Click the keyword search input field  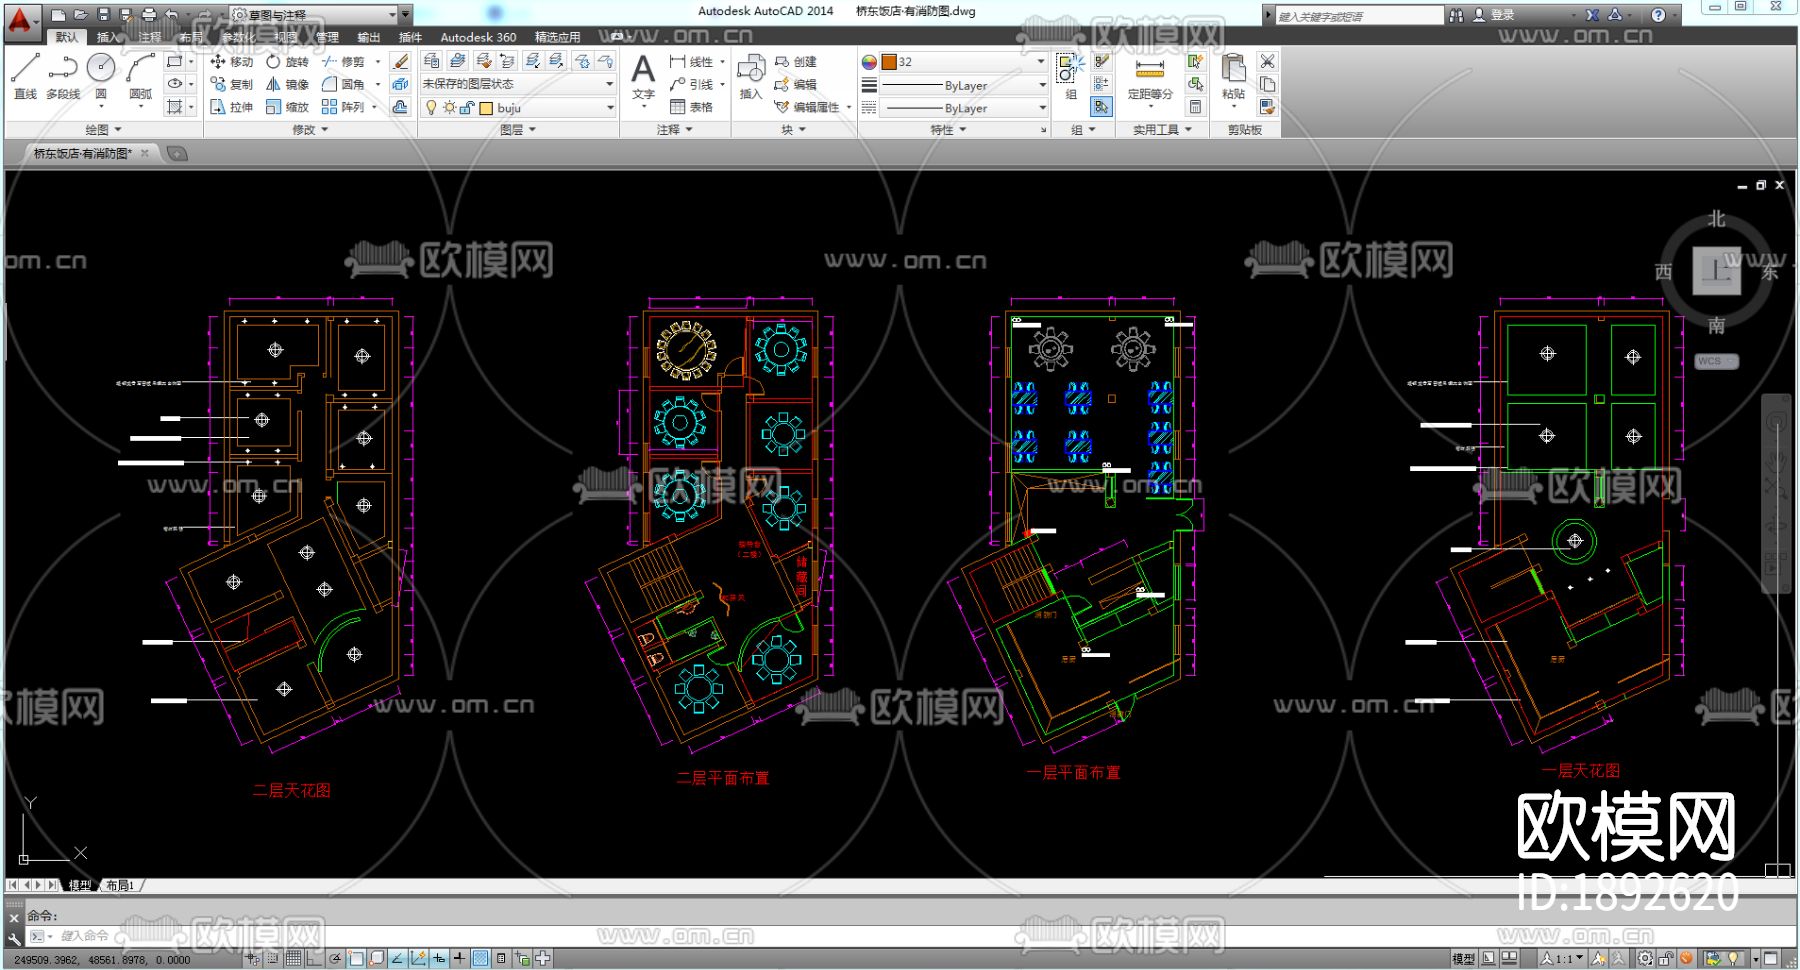click(x=1359, y=16)
